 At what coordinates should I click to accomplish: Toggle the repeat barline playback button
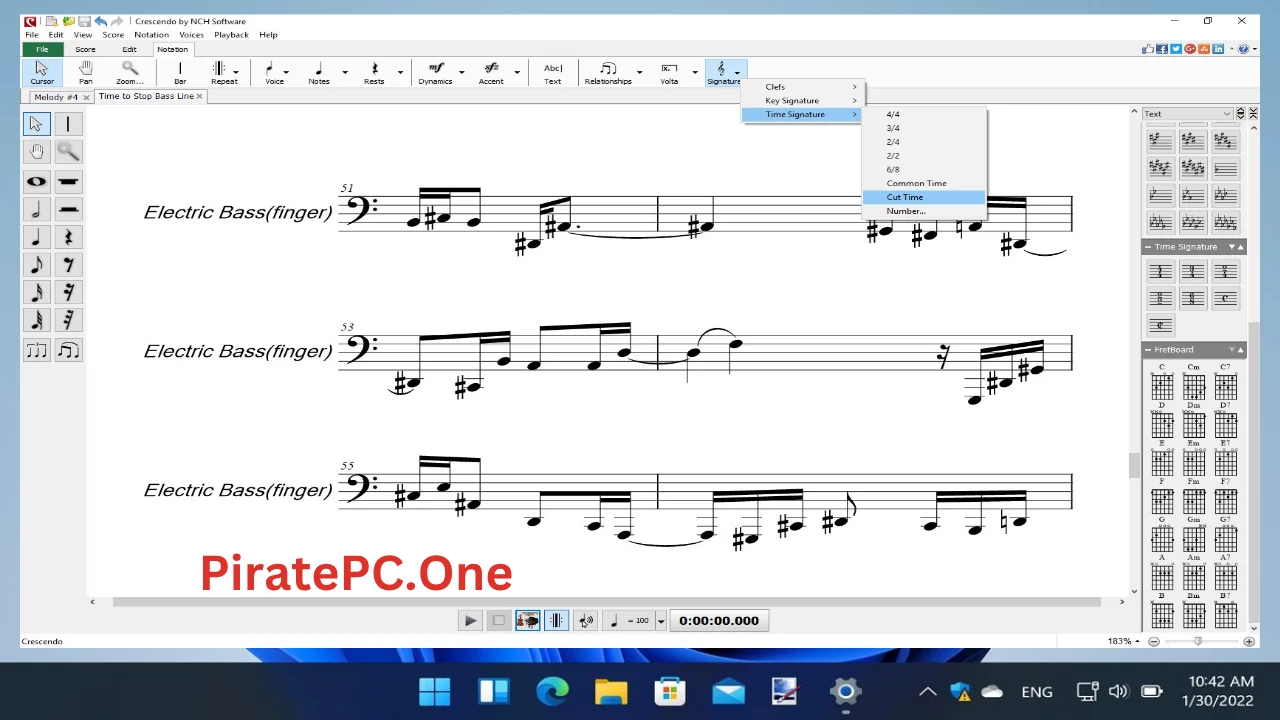point(557,620)
